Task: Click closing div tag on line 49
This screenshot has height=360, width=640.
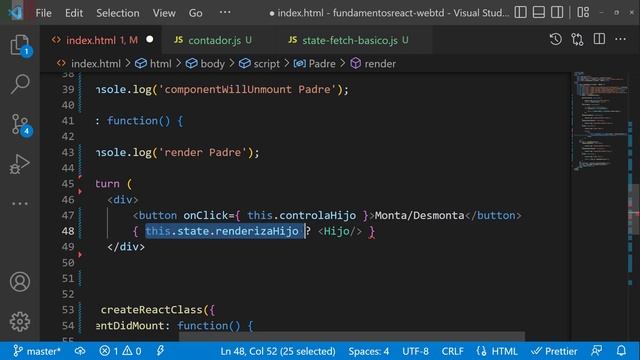Action: pyautogui.click(x=126, y=247)
